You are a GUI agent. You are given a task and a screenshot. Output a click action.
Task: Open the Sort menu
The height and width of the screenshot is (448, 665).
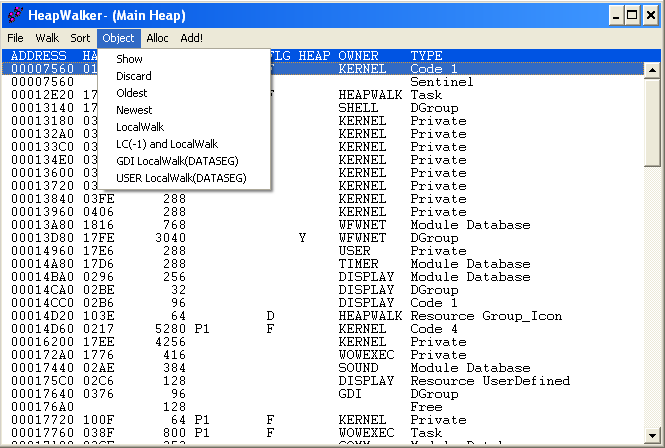click(x=80, y=38)
